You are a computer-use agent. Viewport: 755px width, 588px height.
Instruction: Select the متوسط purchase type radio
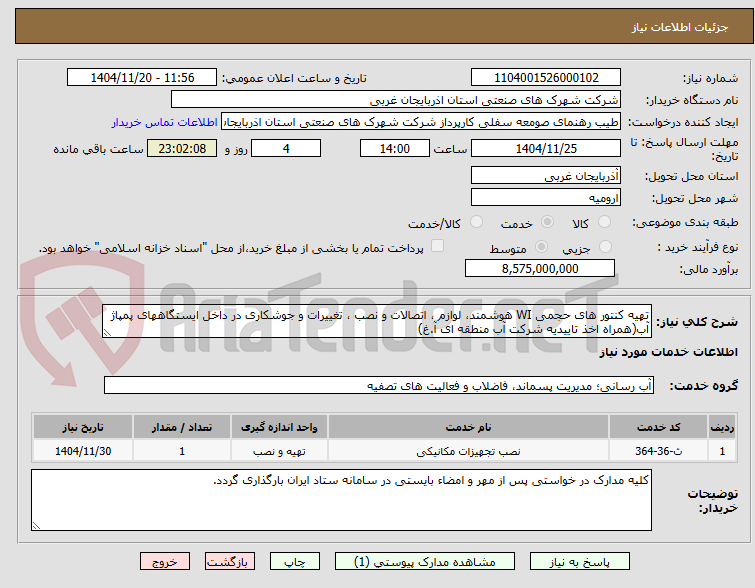[x=541, y=247]
